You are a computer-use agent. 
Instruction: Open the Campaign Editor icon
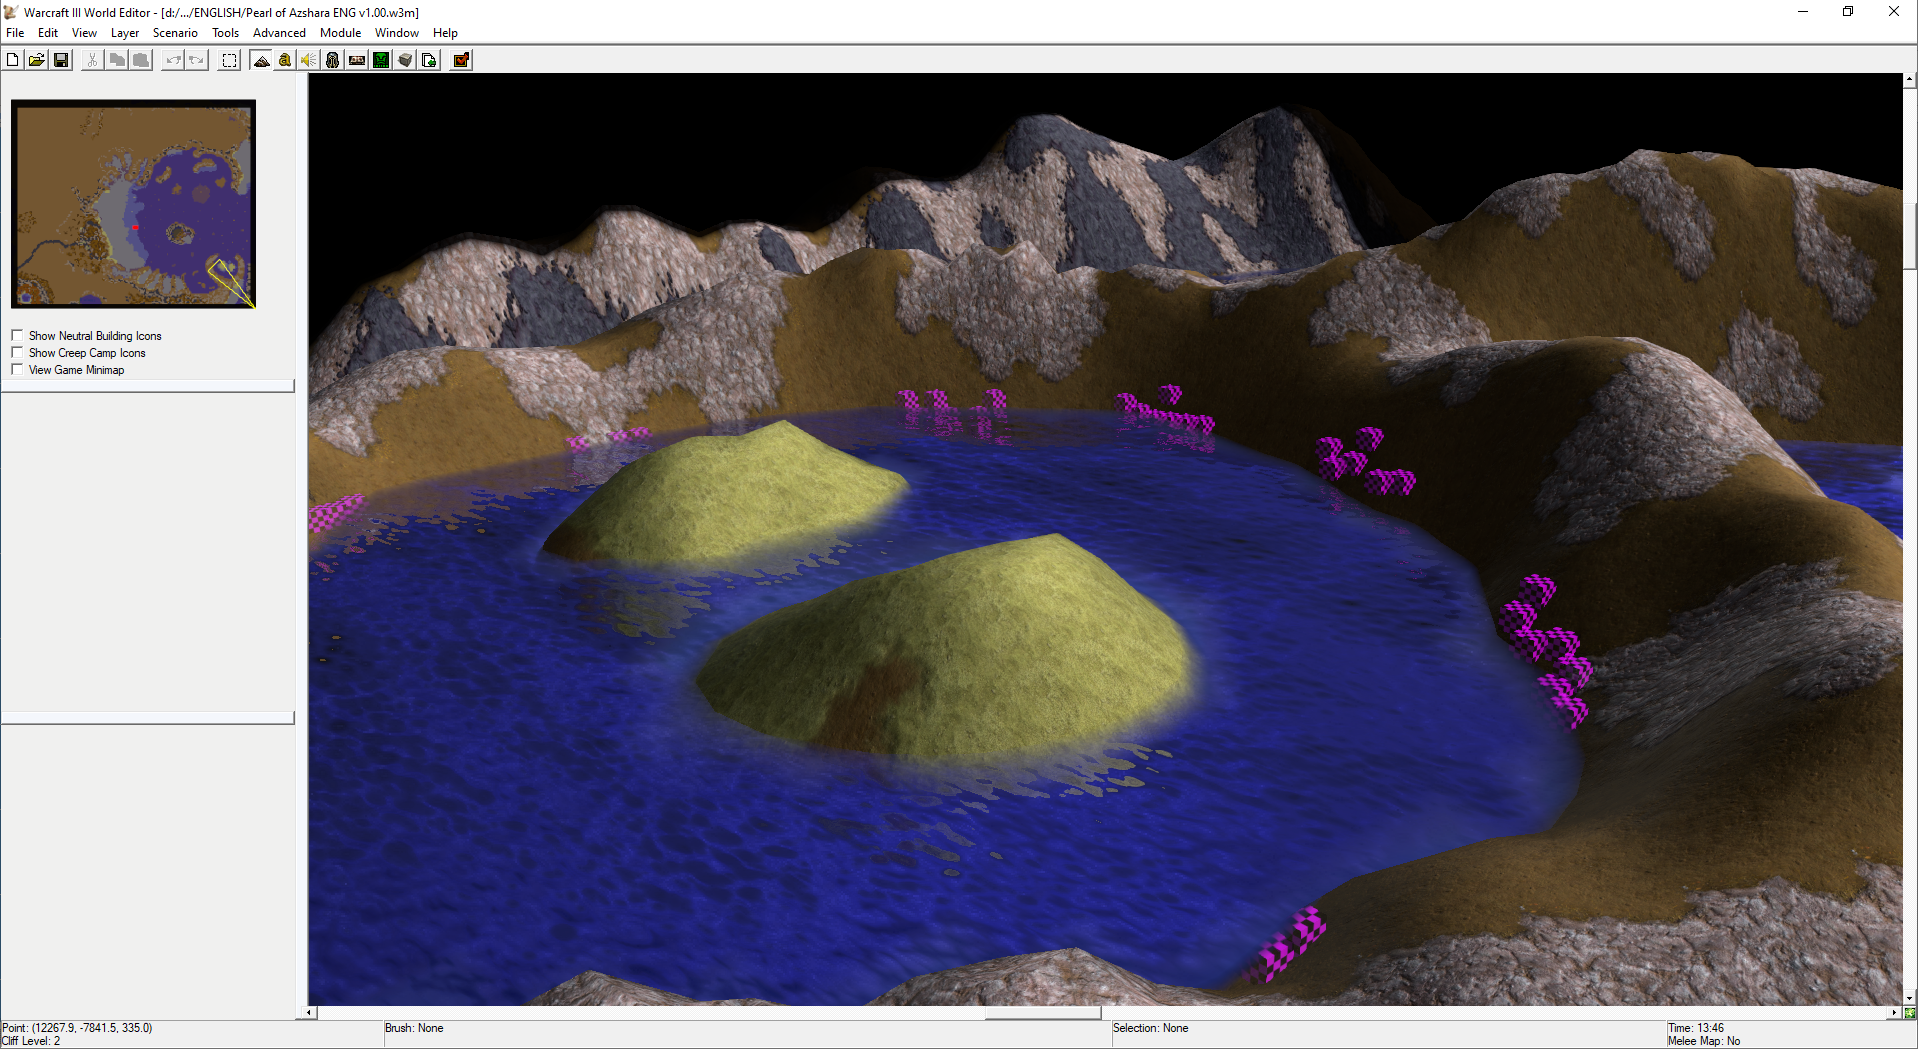pos(357,60)
